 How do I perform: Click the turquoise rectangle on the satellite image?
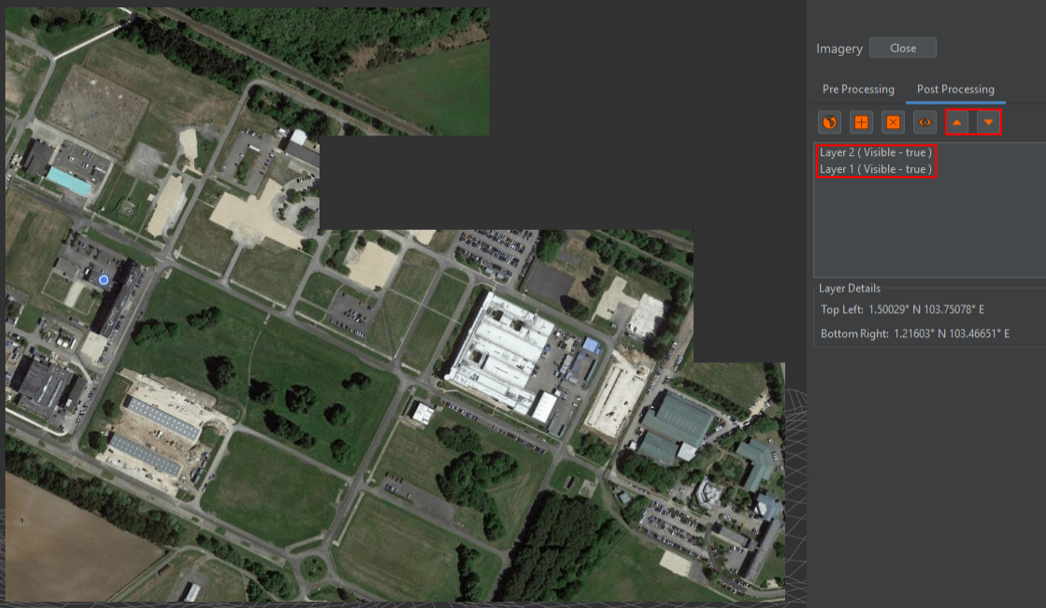(x=69, y=181)
